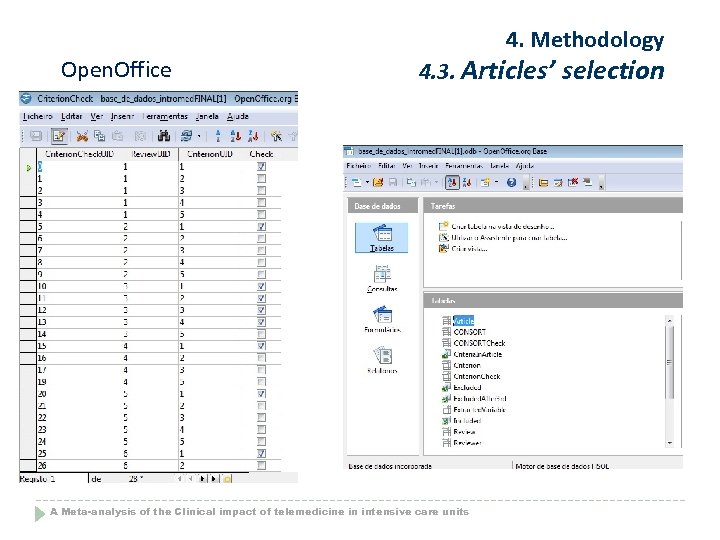Click the New Record navigation button
The image size is (720, 540).
pos(227,479)
